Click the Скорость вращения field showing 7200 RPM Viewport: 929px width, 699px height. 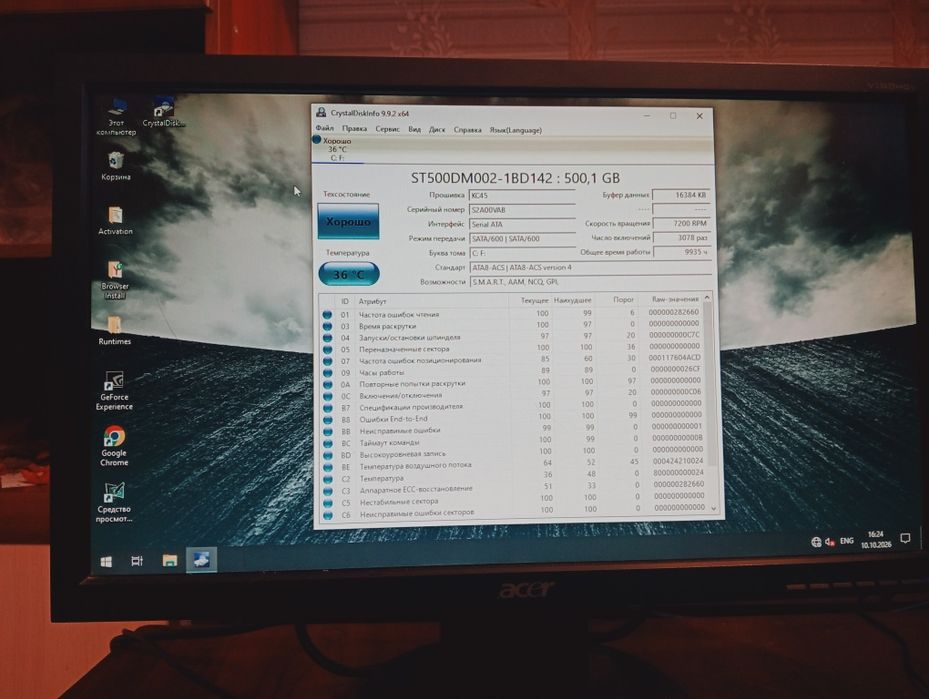click(x=681, y=223)
